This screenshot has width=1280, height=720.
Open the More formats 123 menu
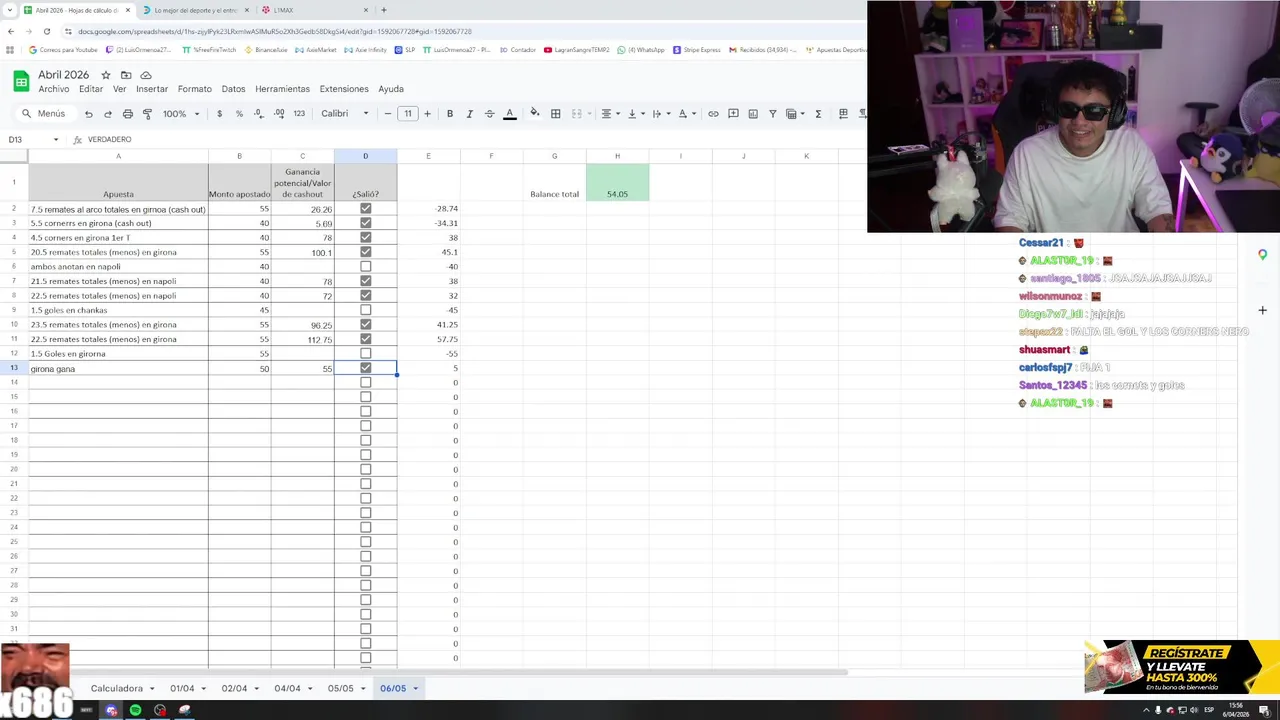[299, 114]
